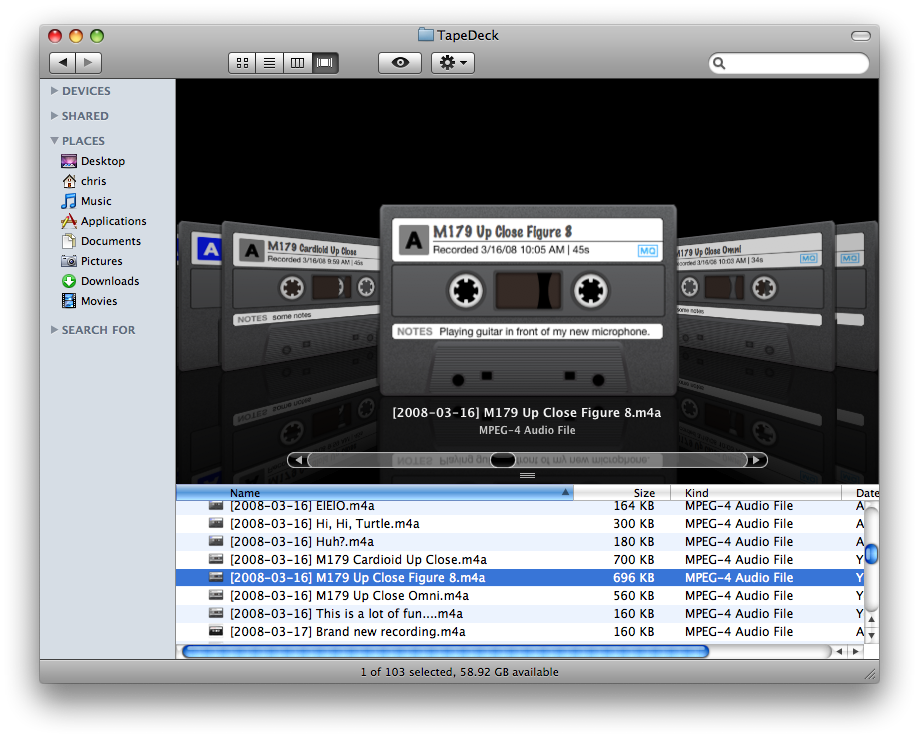Select the Huh?.m4a file
The height and width of the screenshot is (738, 919).
(x=520, y=542)
